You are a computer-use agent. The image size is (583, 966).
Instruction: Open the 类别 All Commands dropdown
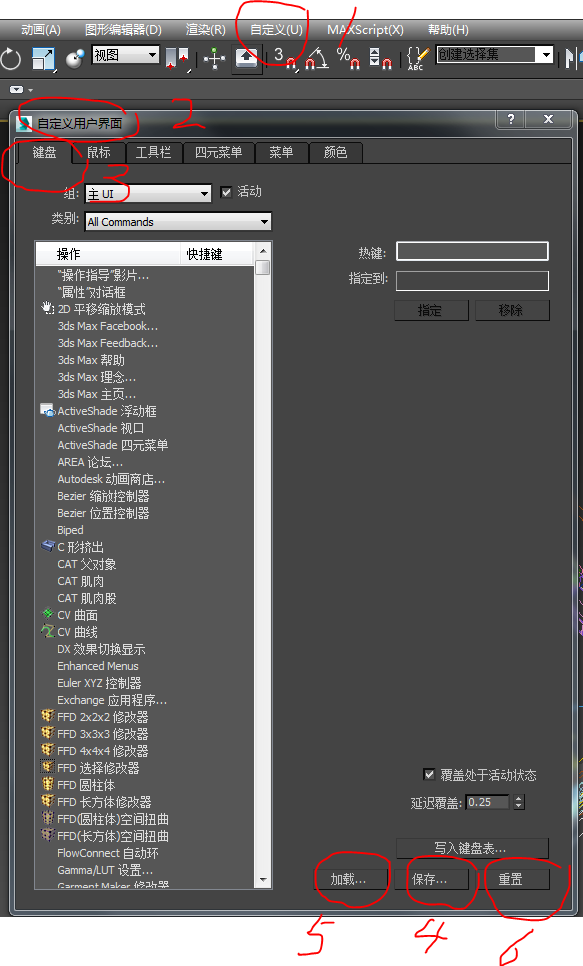[178, 222]
